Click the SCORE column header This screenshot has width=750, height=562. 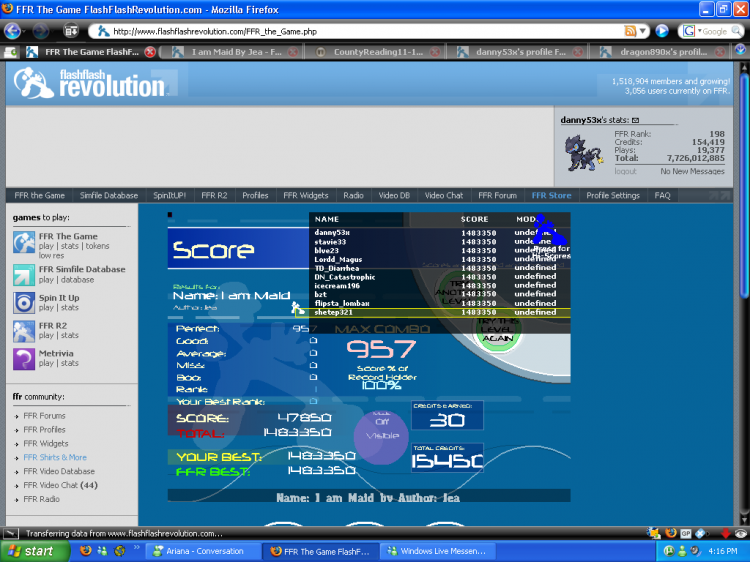[474, 219]
